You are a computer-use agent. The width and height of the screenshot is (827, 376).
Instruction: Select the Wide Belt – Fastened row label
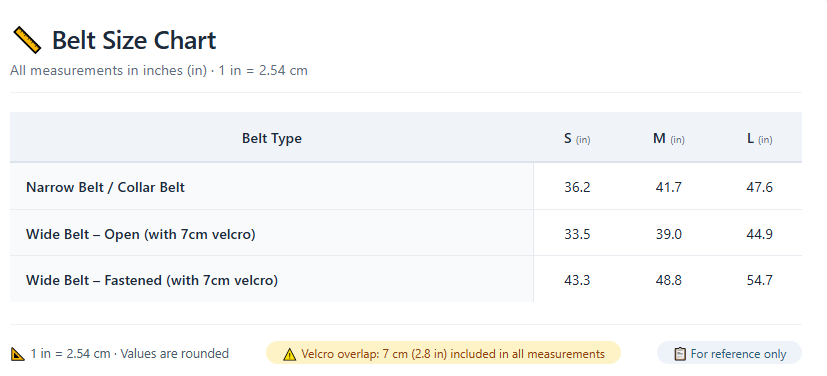coord(152,280)
